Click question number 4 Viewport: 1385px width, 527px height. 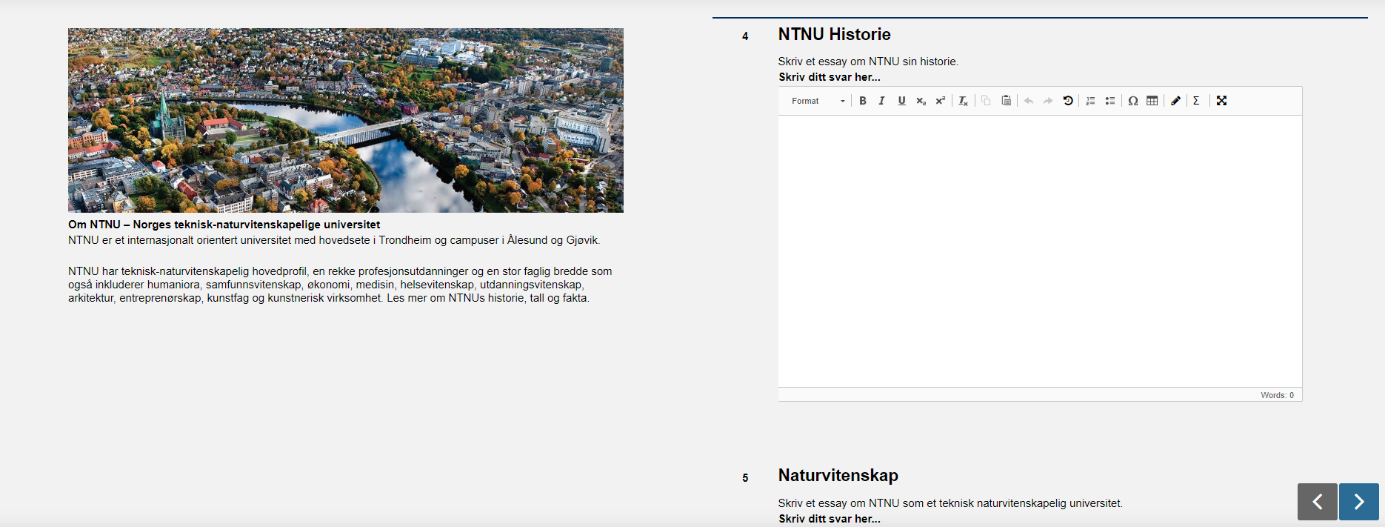(x=745, y=37)
